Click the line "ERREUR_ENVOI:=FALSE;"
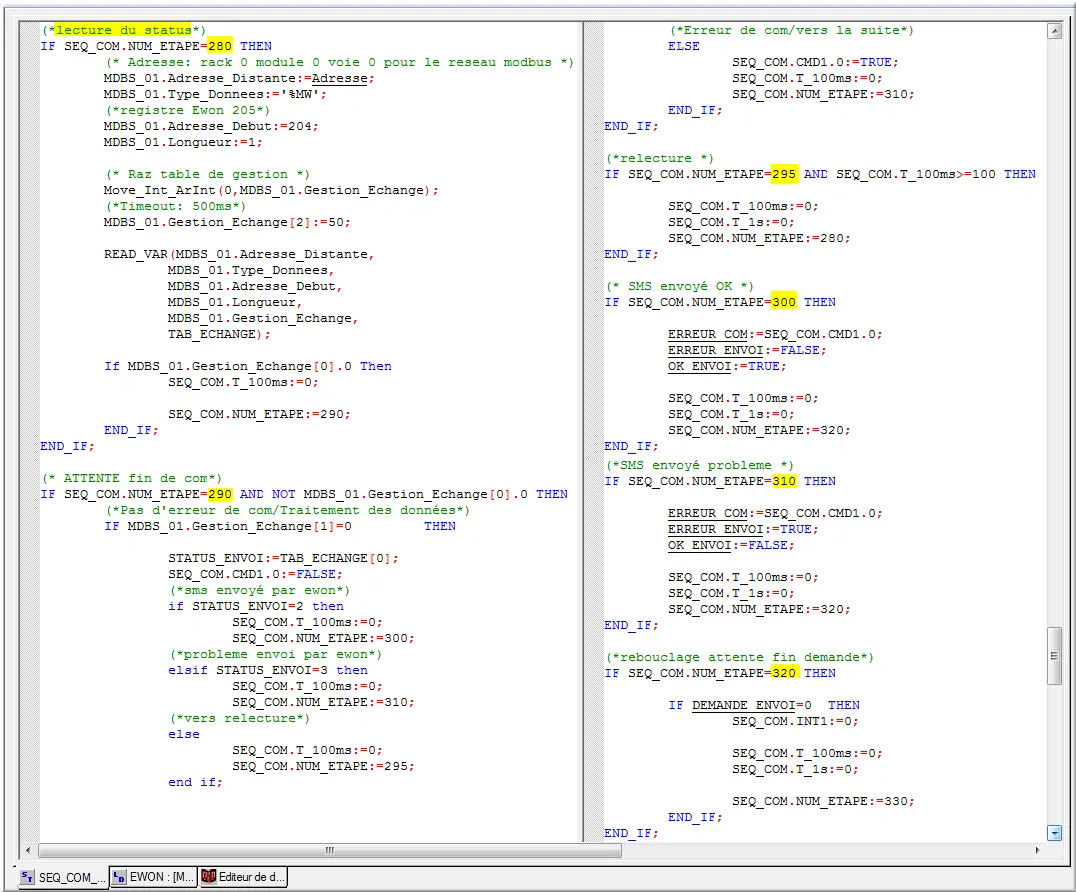This screenshot has width=1076, height=892. pos(747,350)
